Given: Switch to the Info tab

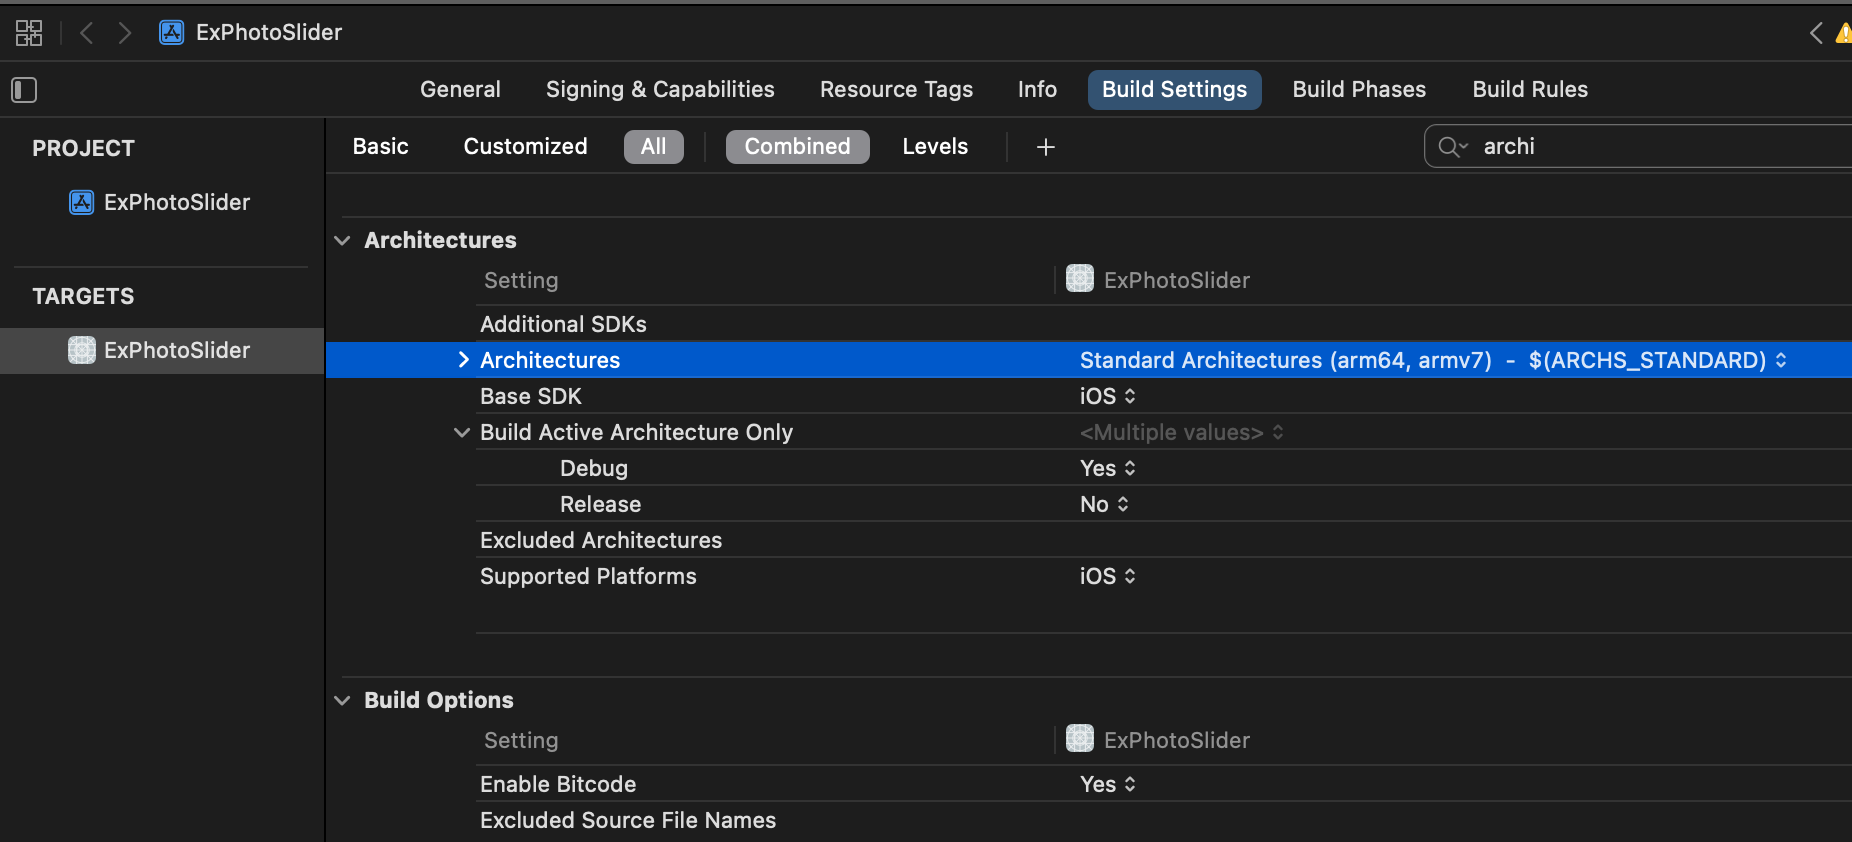Looking at the screenshot, I should pos(1037,90).
